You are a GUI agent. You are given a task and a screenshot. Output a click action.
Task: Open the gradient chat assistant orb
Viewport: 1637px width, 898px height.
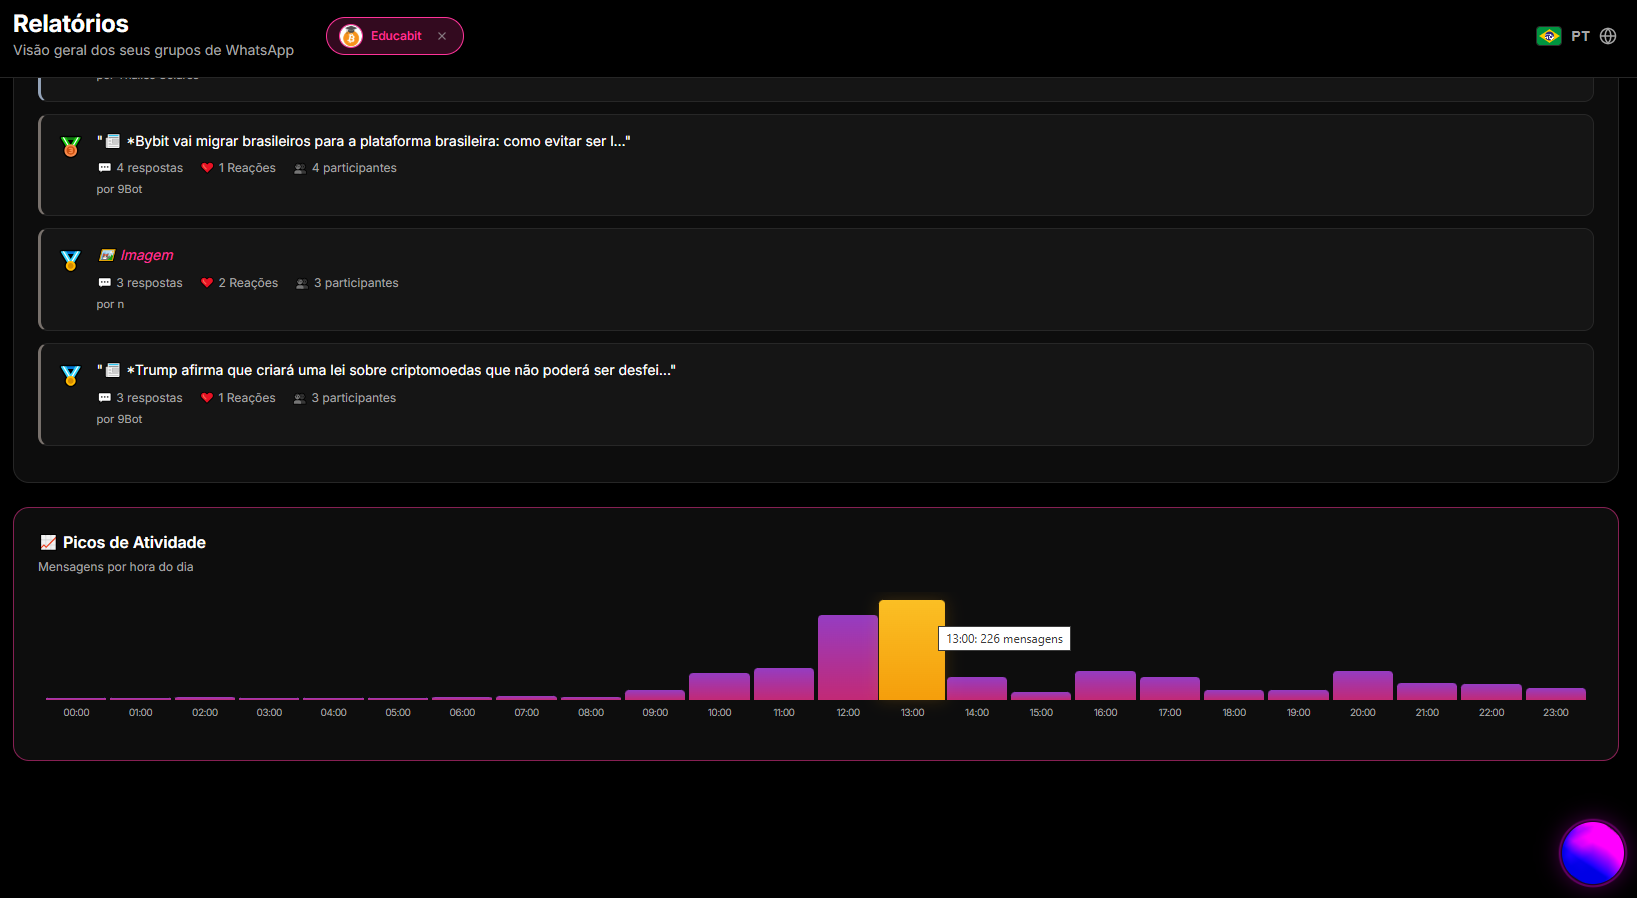pyautogui.click(x=1593, y=853)
